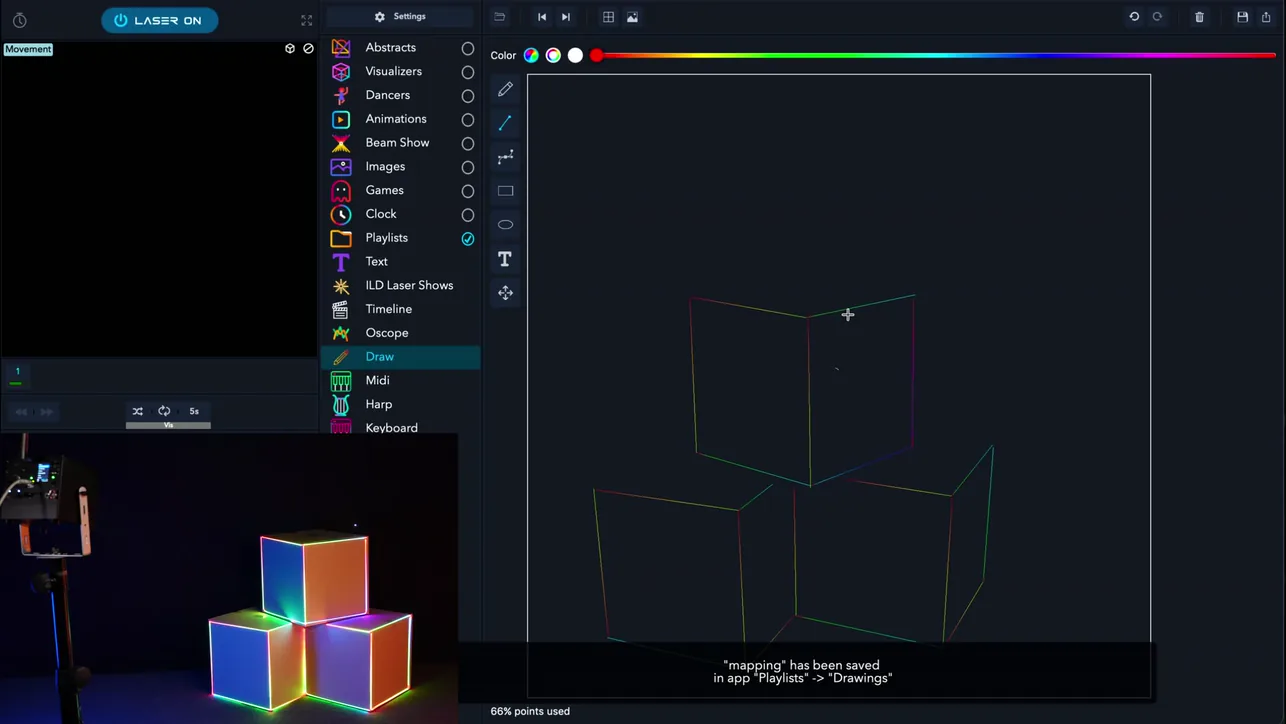Go to the previous drawing frame
Image resolution: width=1286 pixels, height=724 pixels.
(542, 17)
